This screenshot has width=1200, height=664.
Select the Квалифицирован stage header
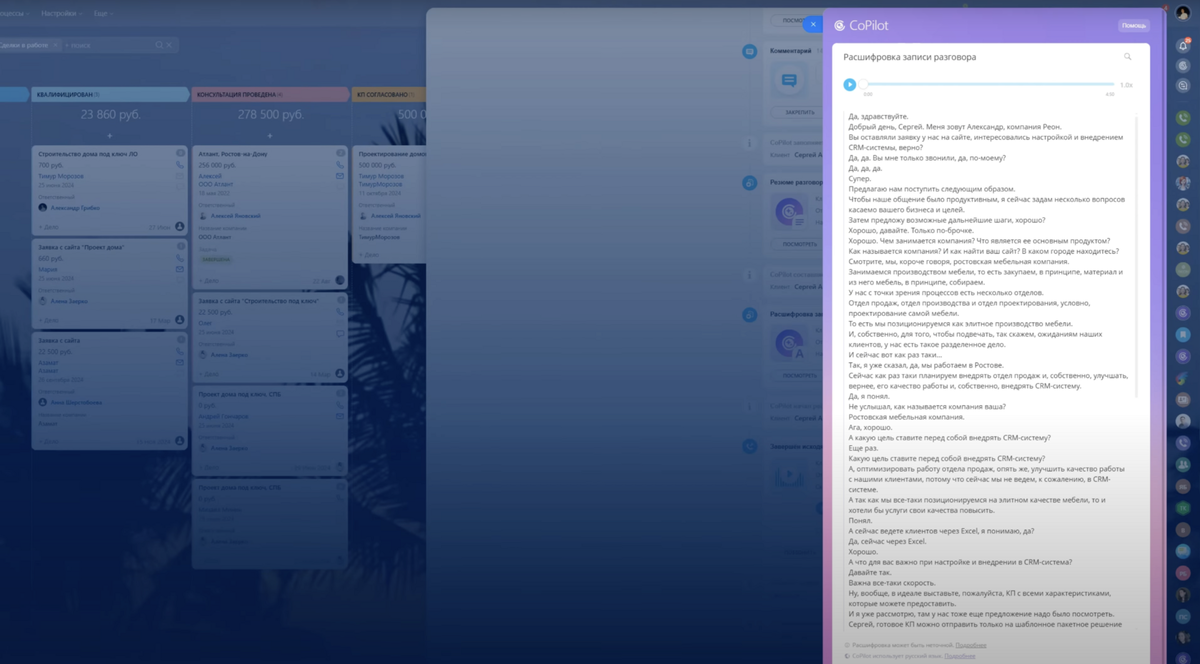pos(109,94)
